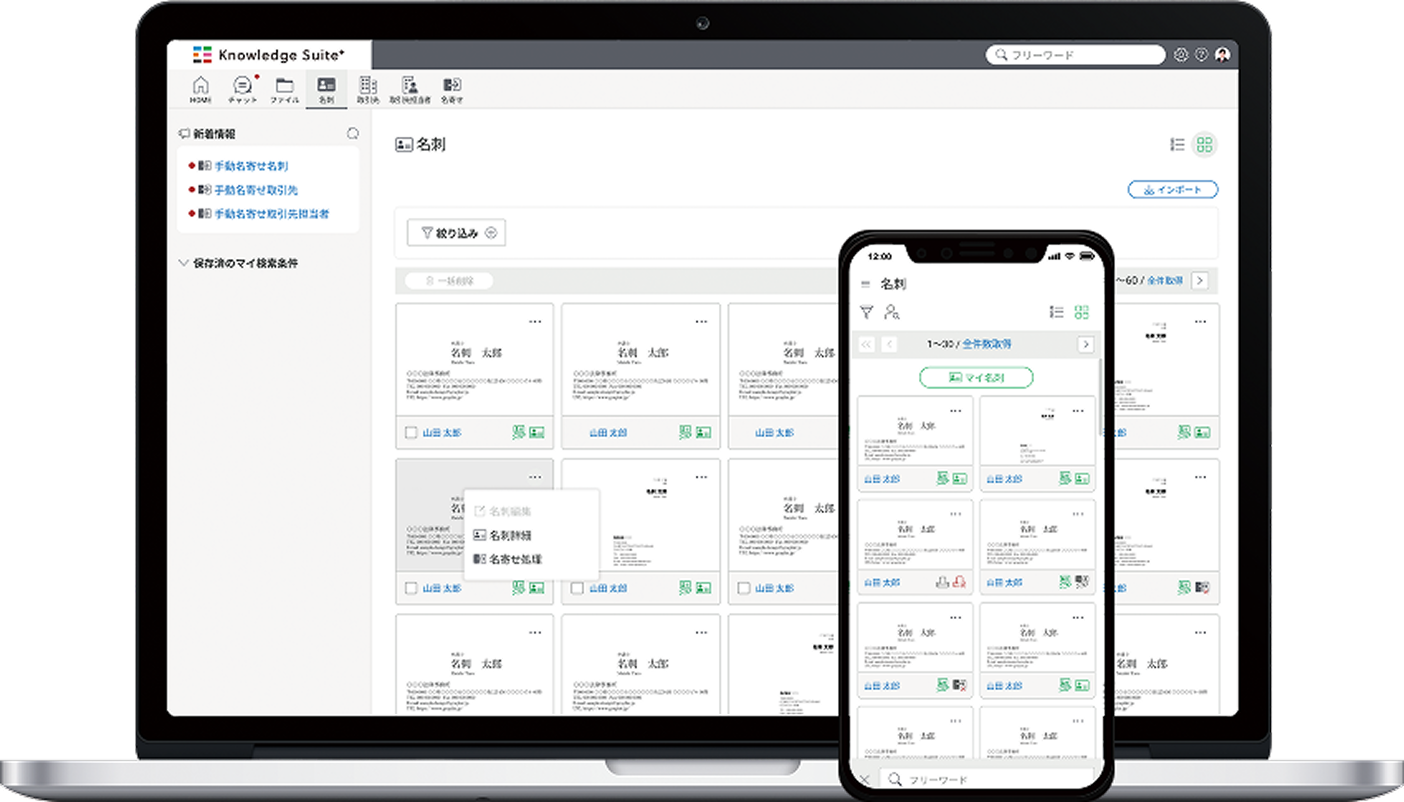Click the フリーワード search field
This screenshot has height=802, width=1404.
click(x=1075, y=55)
